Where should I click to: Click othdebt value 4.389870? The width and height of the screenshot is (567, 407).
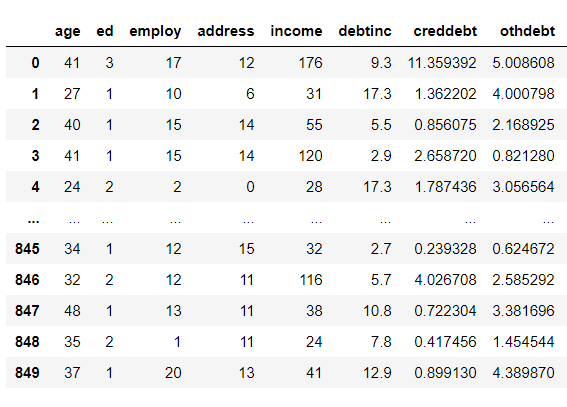tap(523, 373)
